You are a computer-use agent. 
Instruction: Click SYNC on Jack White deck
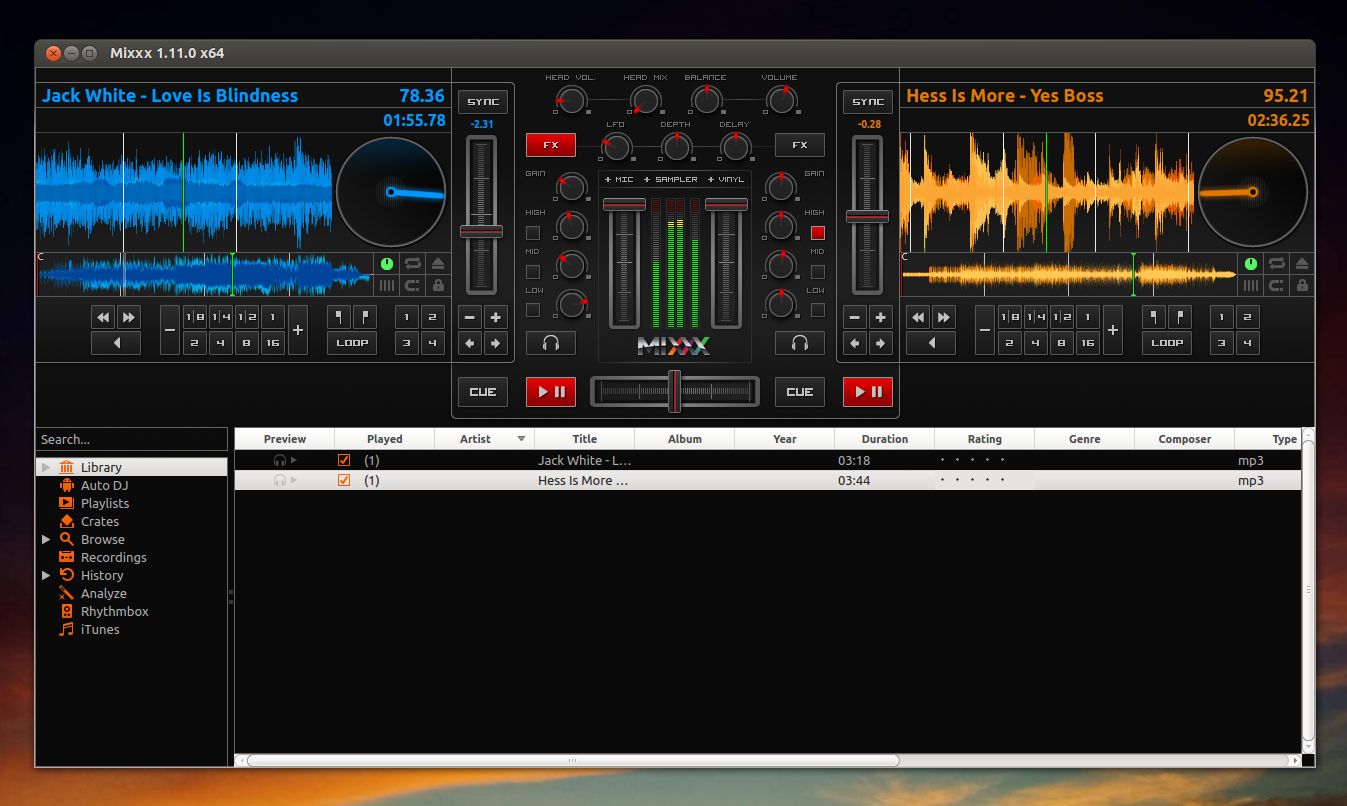pos(483,102)
